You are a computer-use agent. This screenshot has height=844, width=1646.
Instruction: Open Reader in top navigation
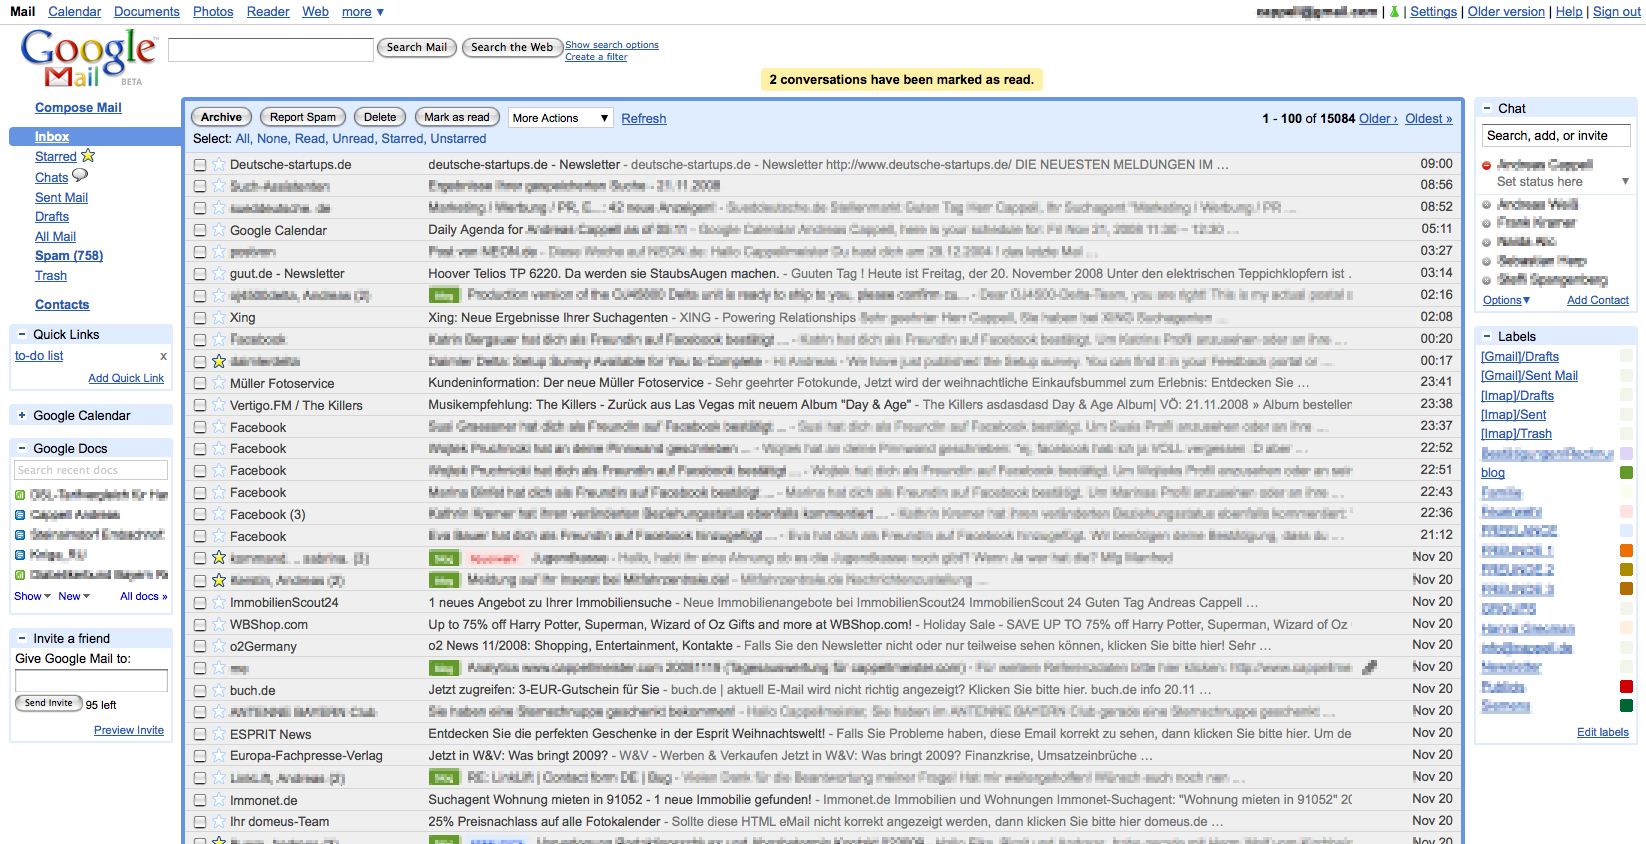pos(268,12)
